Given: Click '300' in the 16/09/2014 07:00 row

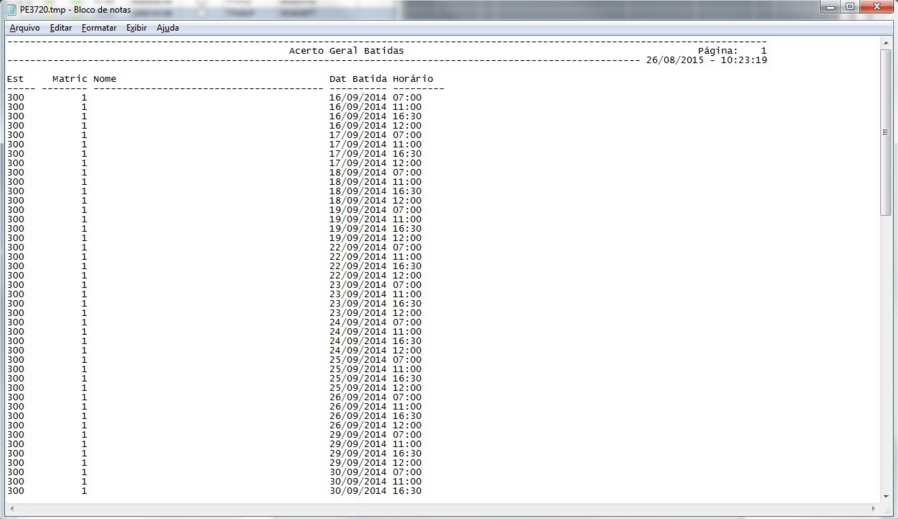Looking at the screenshot, I should click(x=15, y=97).
